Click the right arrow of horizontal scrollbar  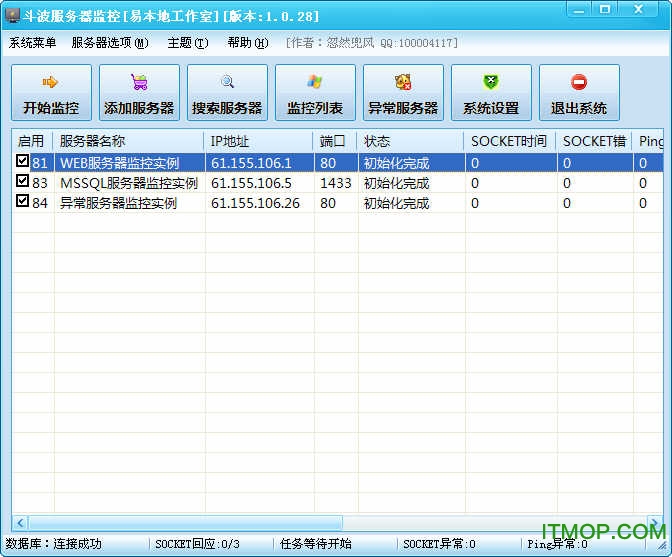coord(655,522)
